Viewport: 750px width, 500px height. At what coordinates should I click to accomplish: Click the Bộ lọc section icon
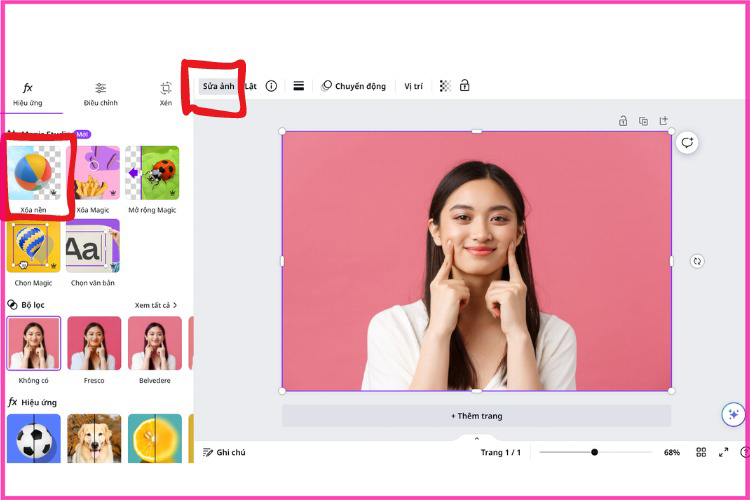(12, 305)
